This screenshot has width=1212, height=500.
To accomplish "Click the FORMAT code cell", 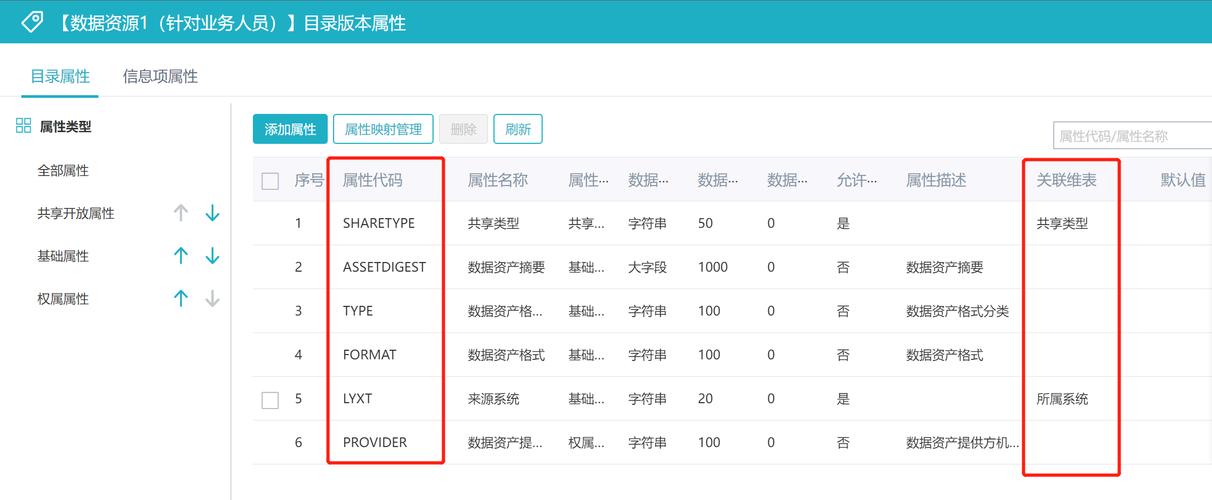I will pyautogui.click(x=370, y=355).
